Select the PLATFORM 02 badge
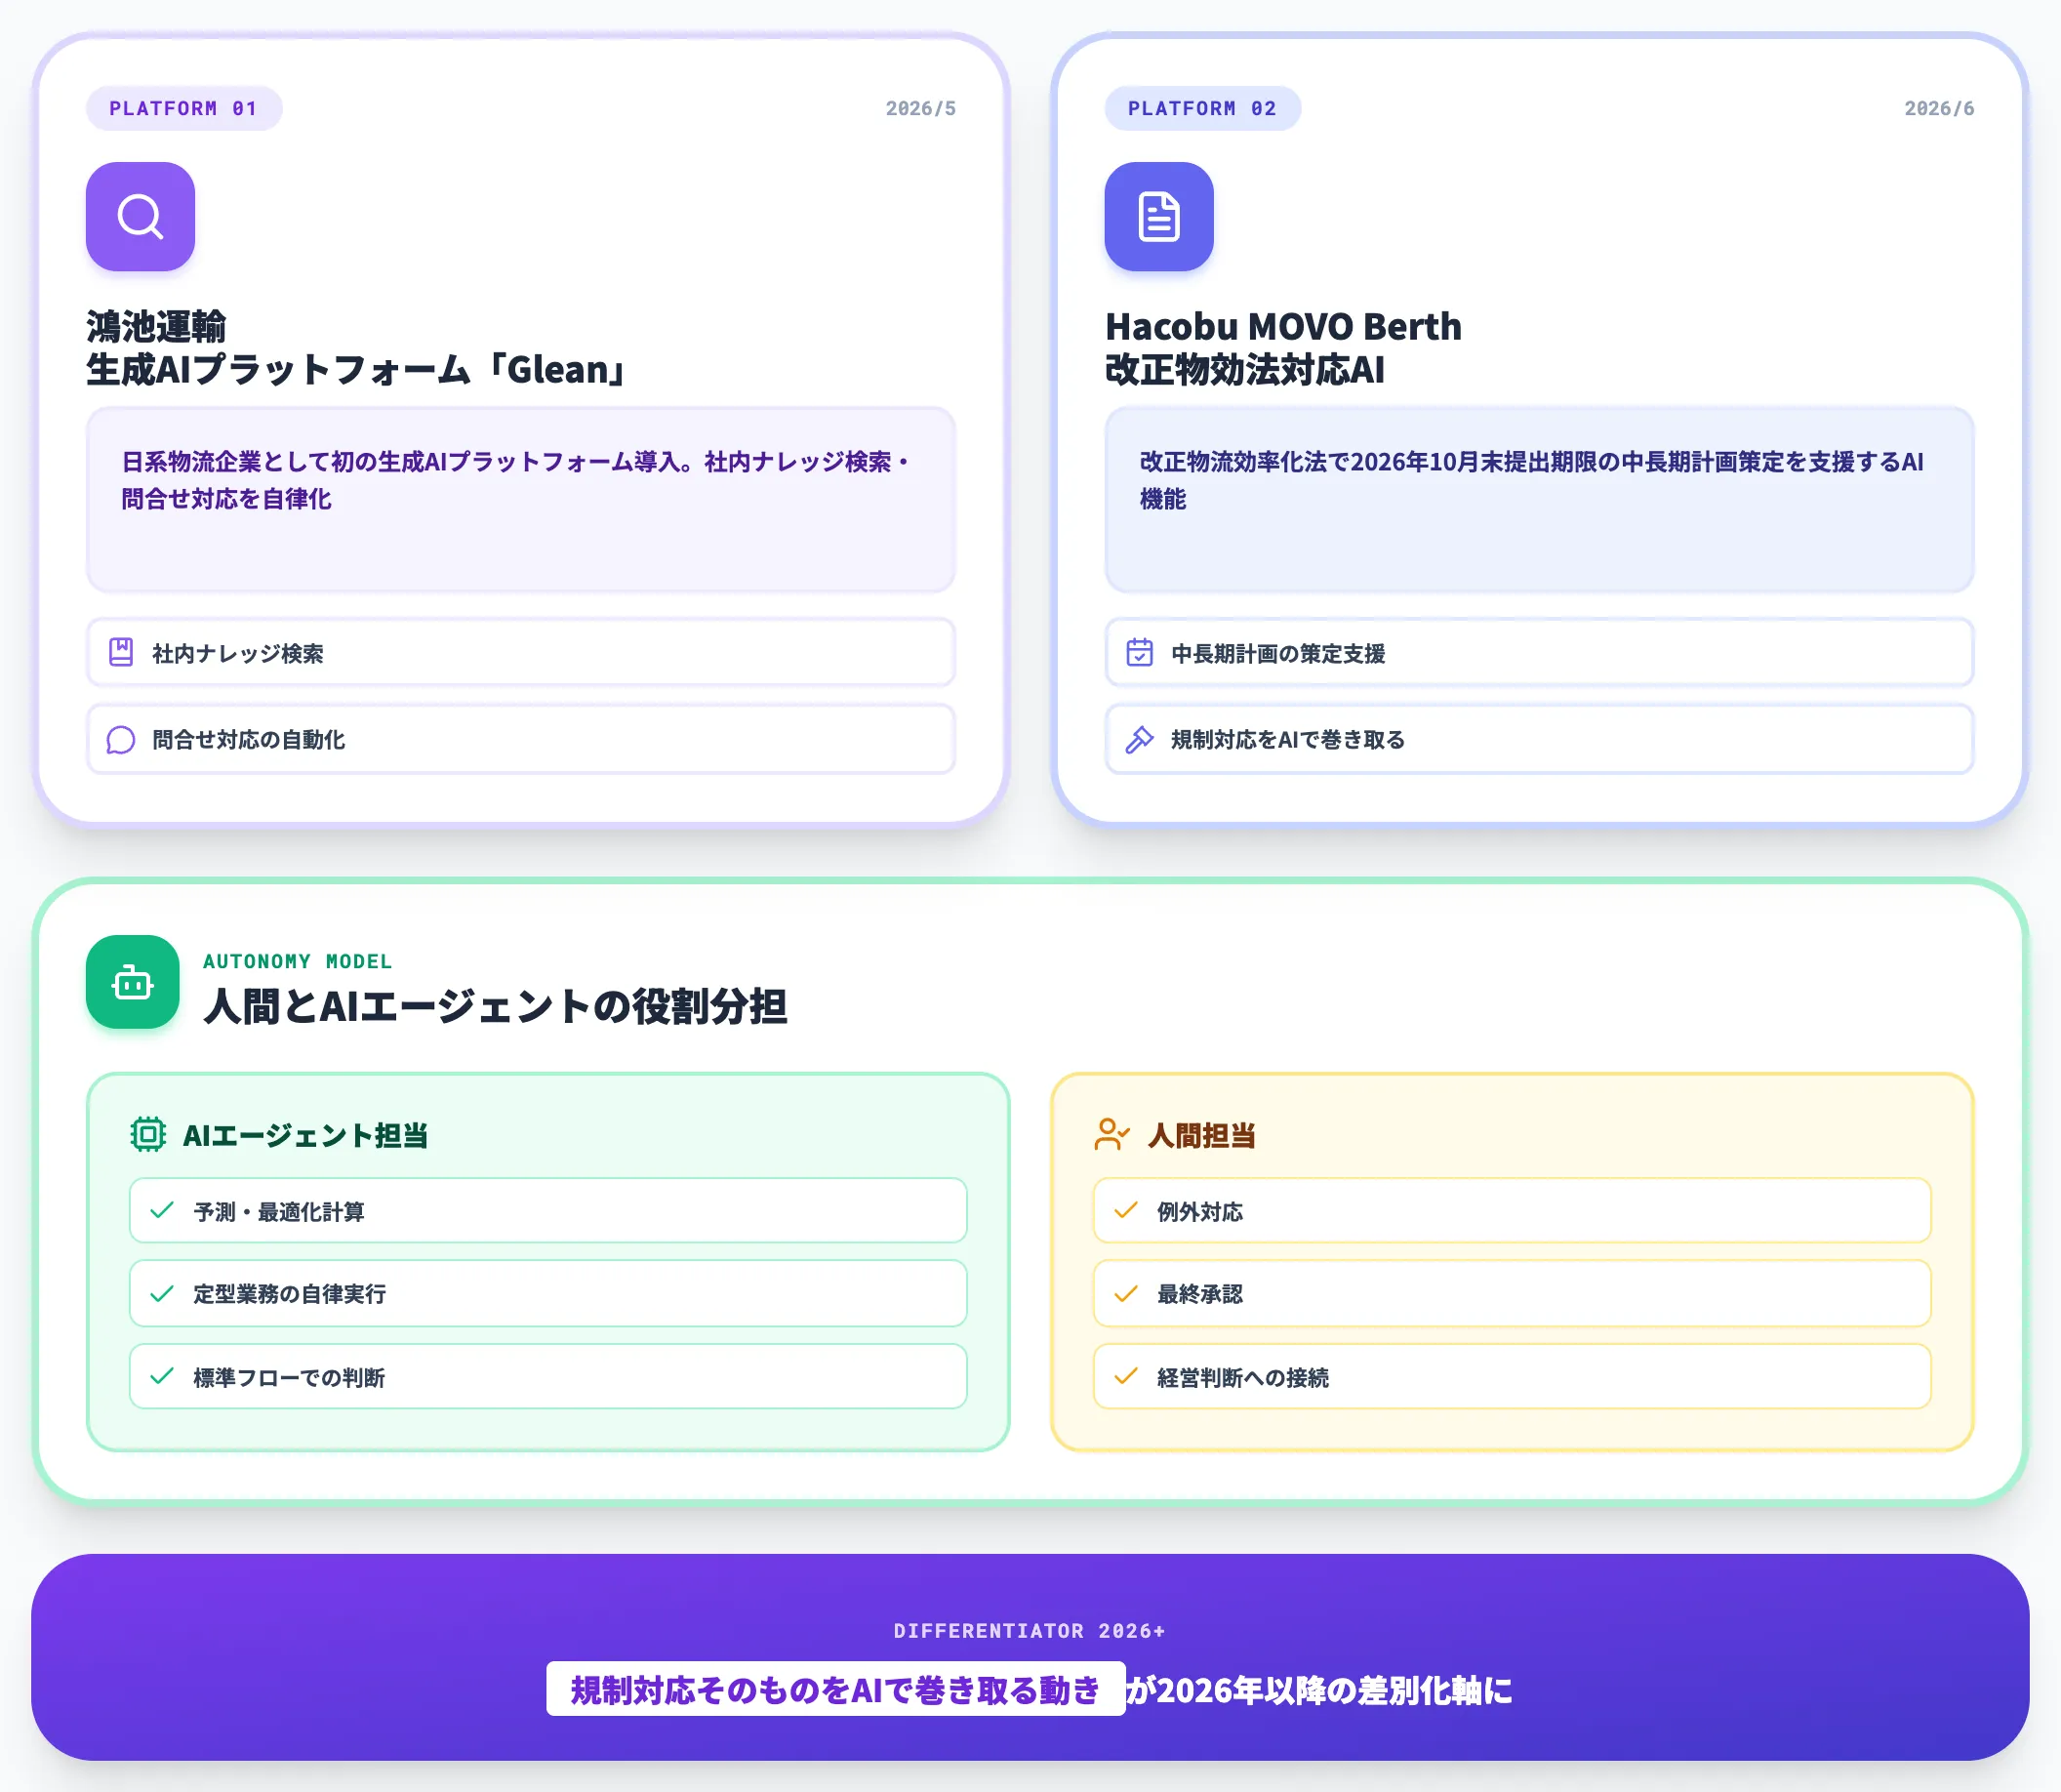Viewport: 2061px width, 1792px height. (x=1203, y=108)
